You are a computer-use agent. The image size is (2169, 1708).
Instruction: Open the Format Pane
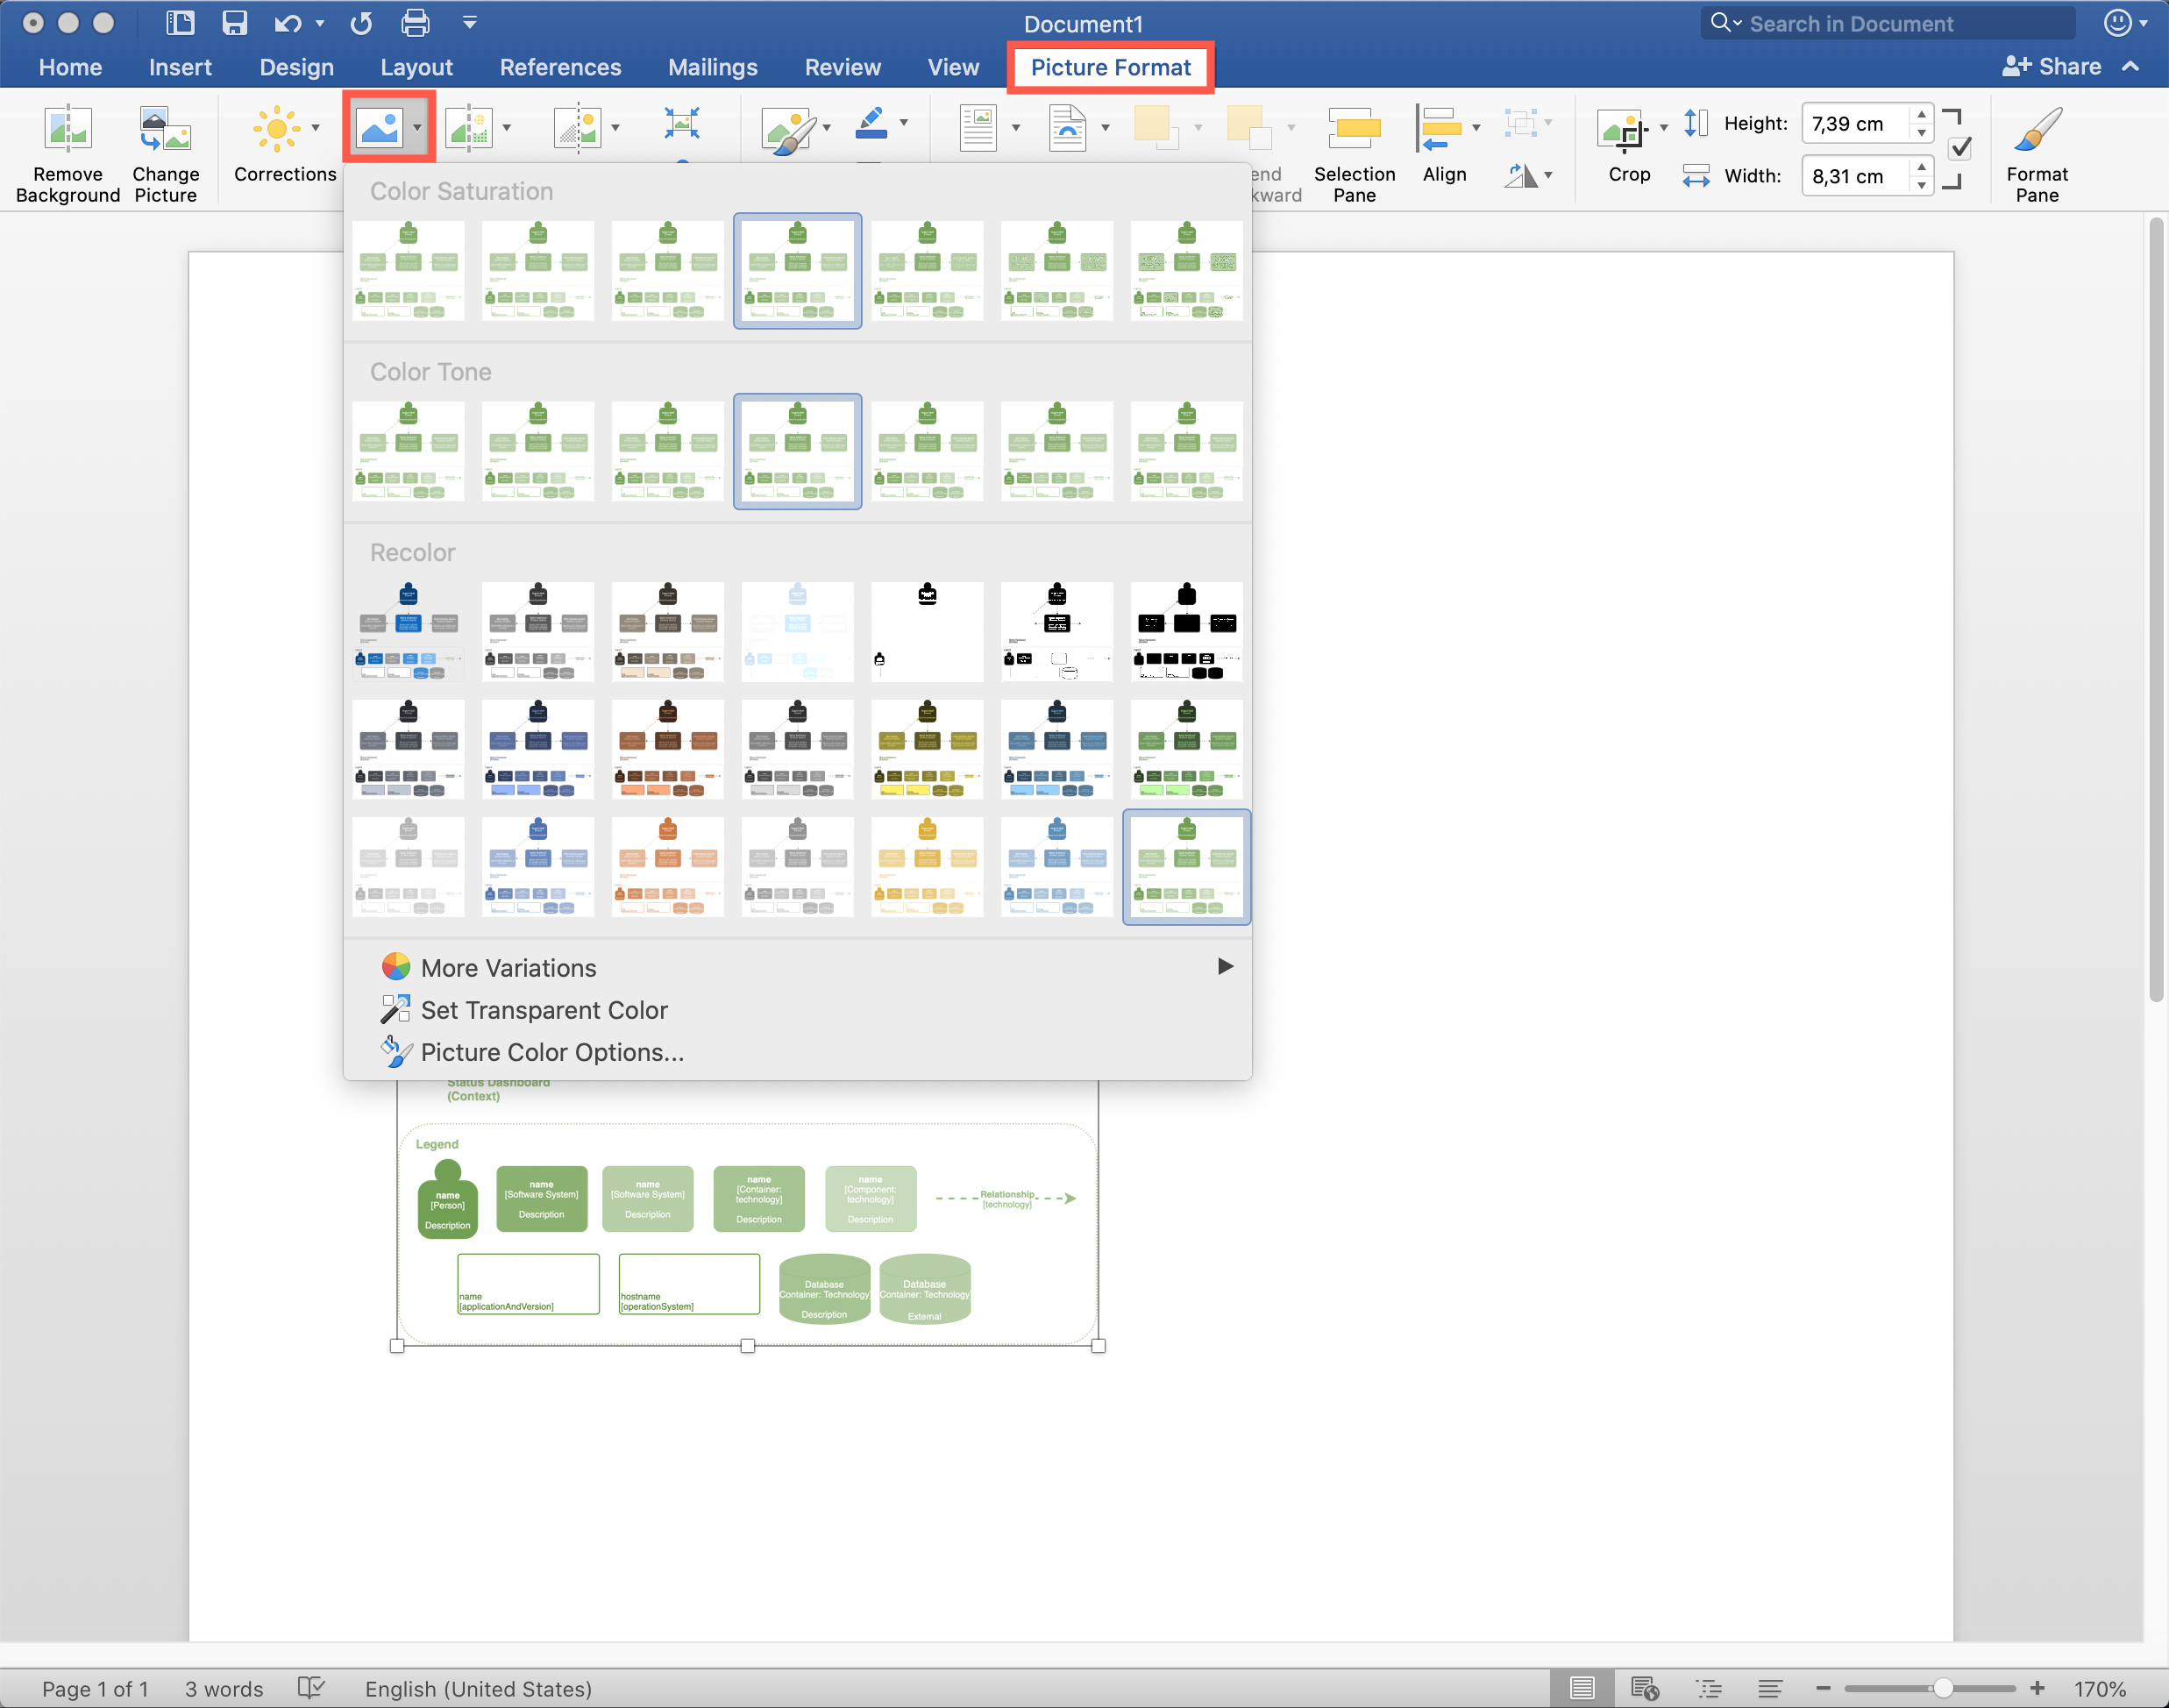tap(2036, 128)
